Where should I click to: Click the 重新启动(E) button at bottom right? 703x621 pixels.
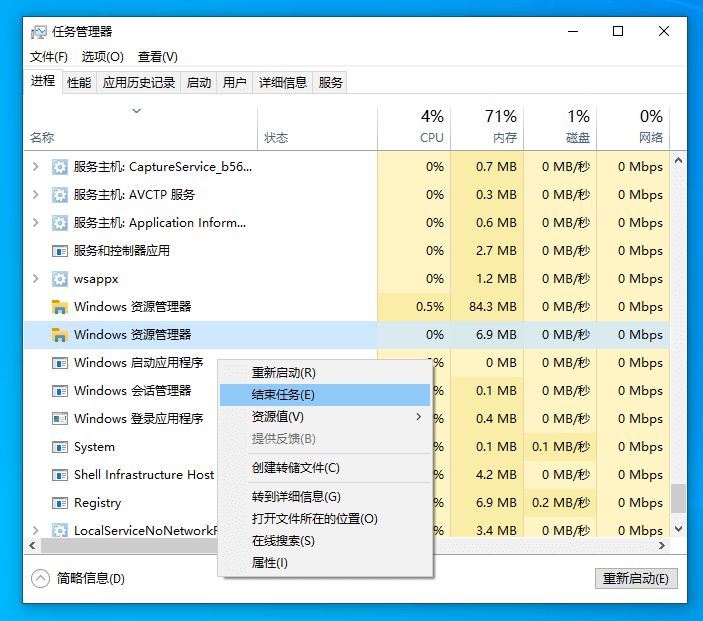coord(636,578)
